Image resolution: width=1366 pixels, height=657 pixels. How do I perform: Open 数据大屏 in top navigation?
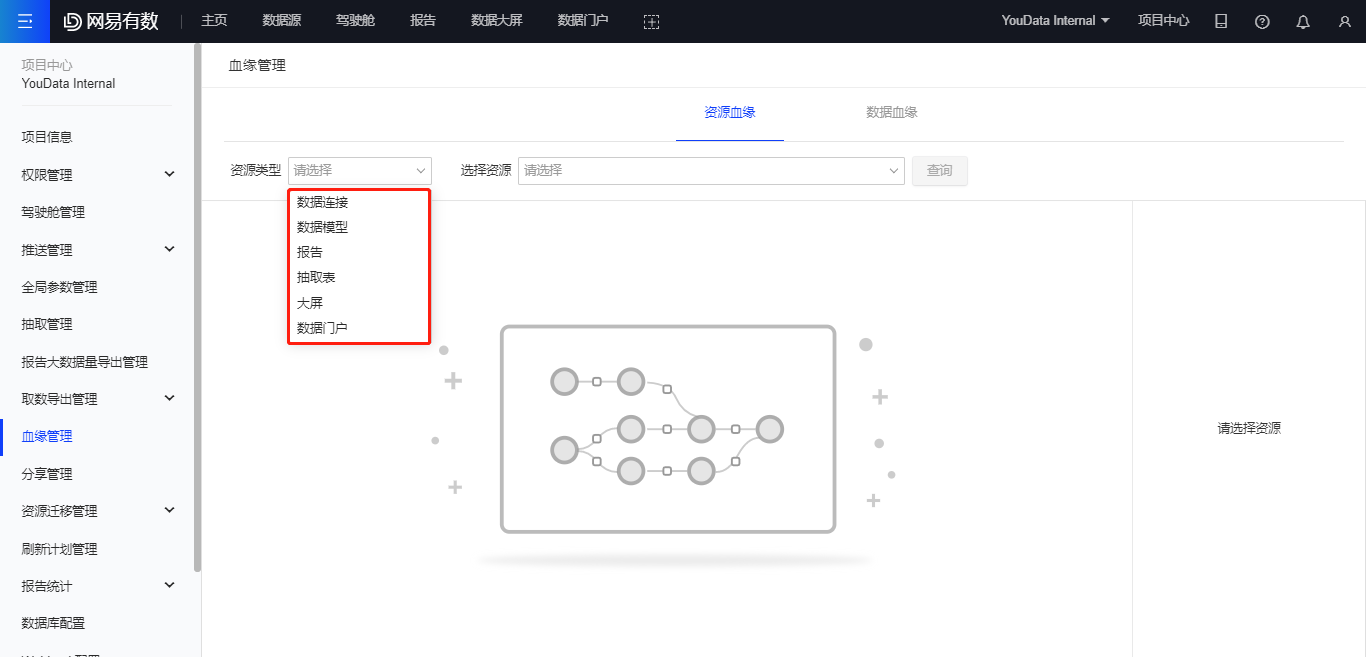[497, 21]
